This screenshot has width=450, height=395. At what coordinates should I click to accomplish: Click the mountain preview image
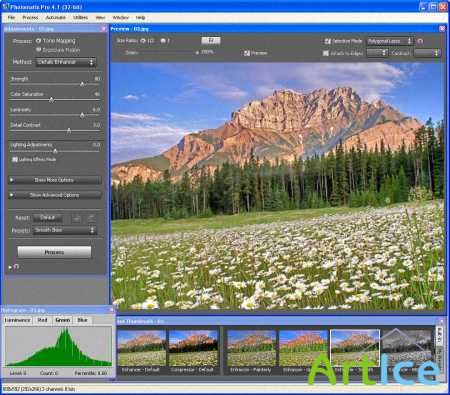click(277, 186)
